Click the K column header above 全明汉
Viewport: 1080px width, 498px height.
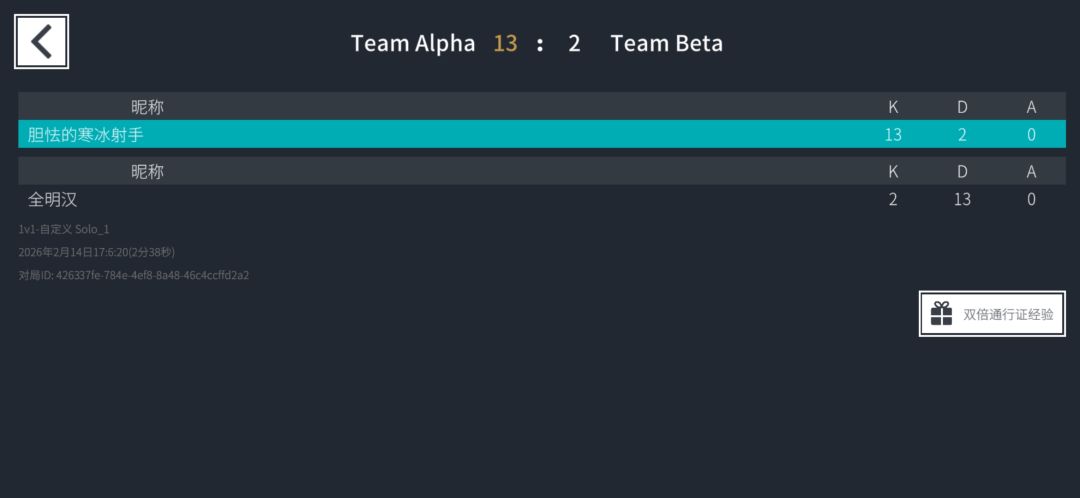[893, 171]
